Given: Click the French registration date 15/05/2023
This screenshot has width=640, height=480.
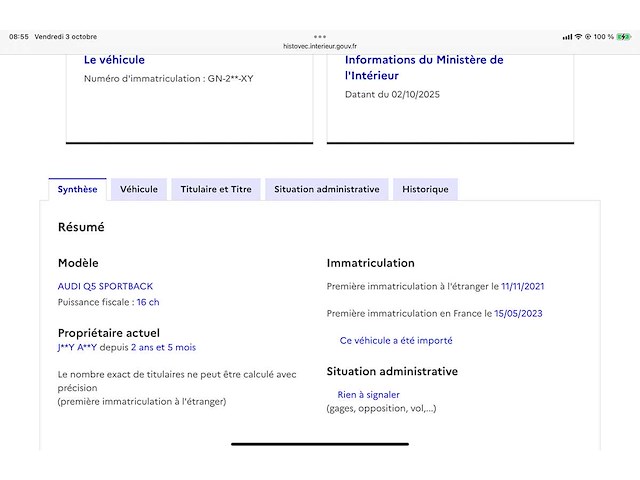Looking at the screenshot, I should tap(519, 313).
